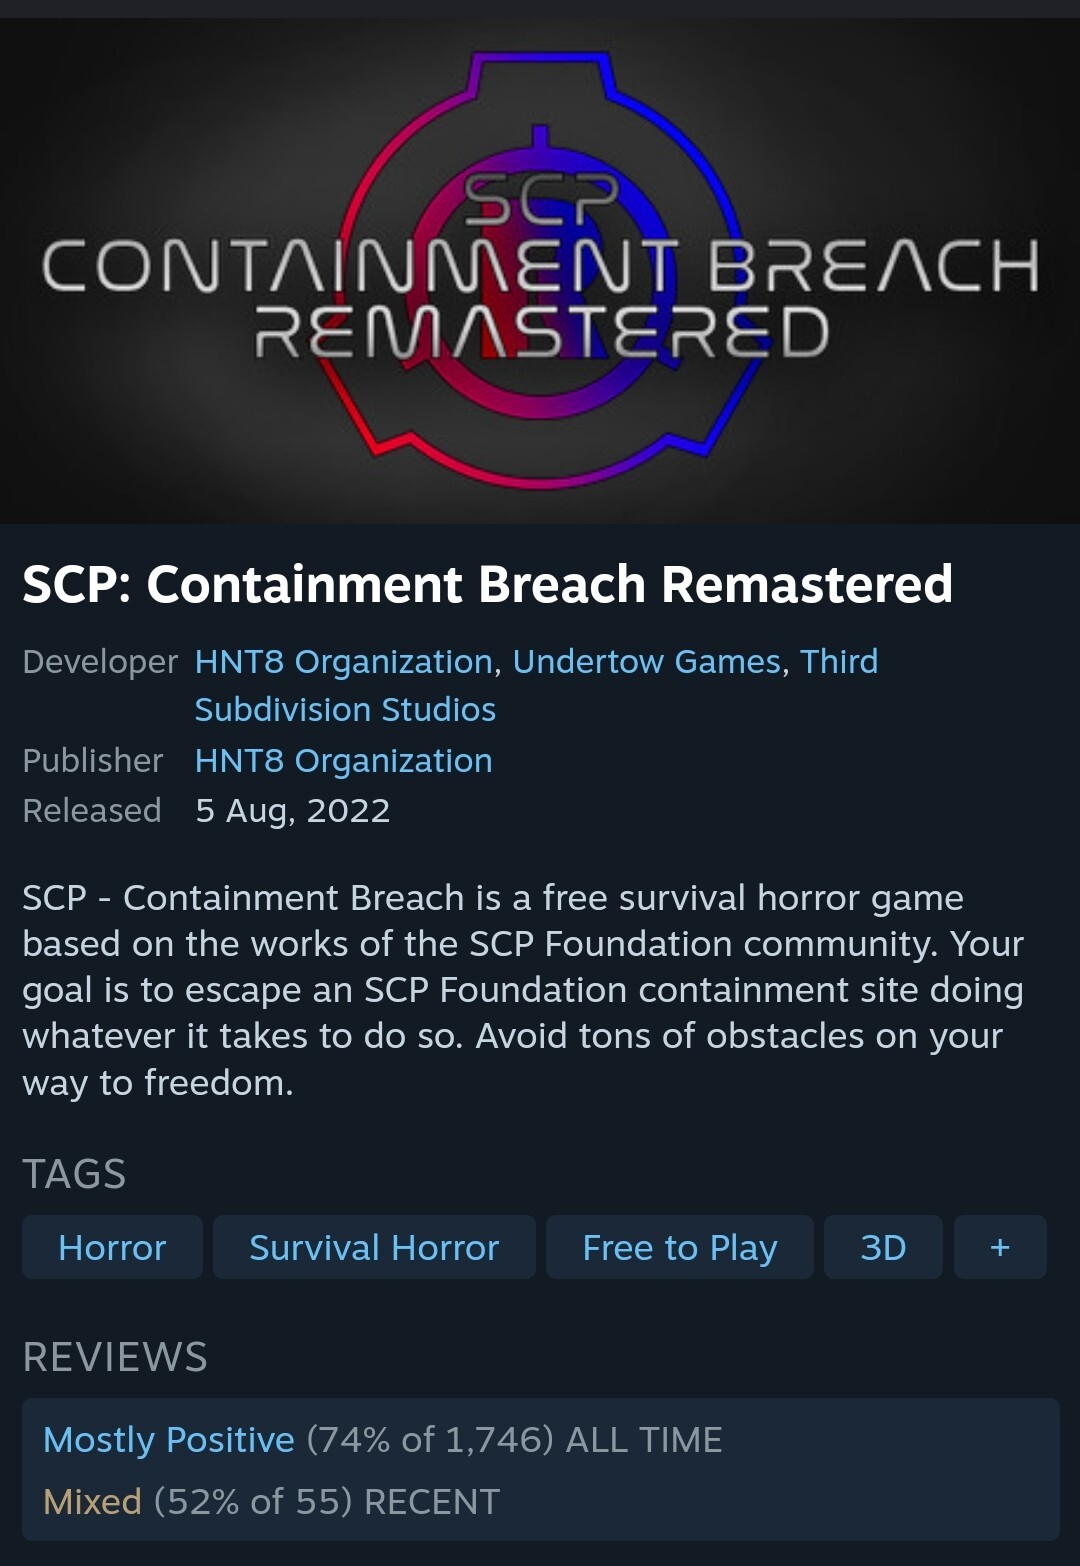Click the Developer field label
Image resolution: width=1080 pixels, height=1566 pixels.
[x=100, y=662]
